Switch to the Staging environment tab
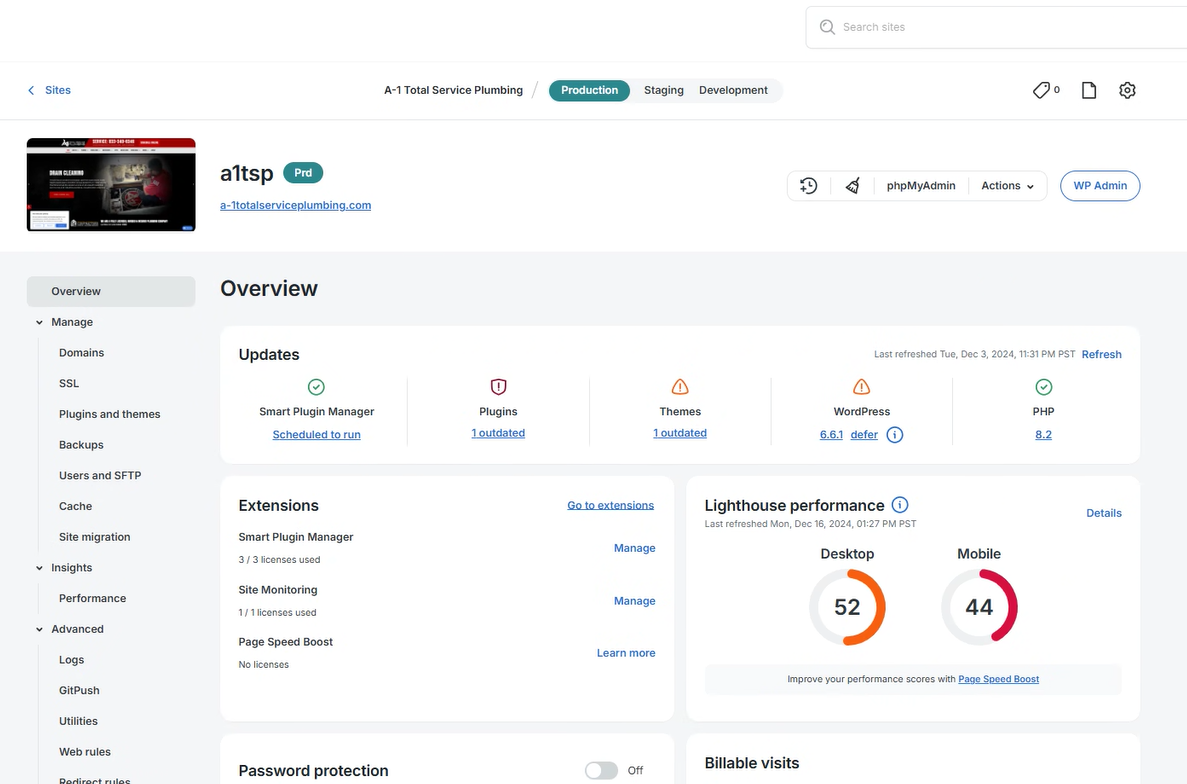1187x784 pixels. pos(664,90)
